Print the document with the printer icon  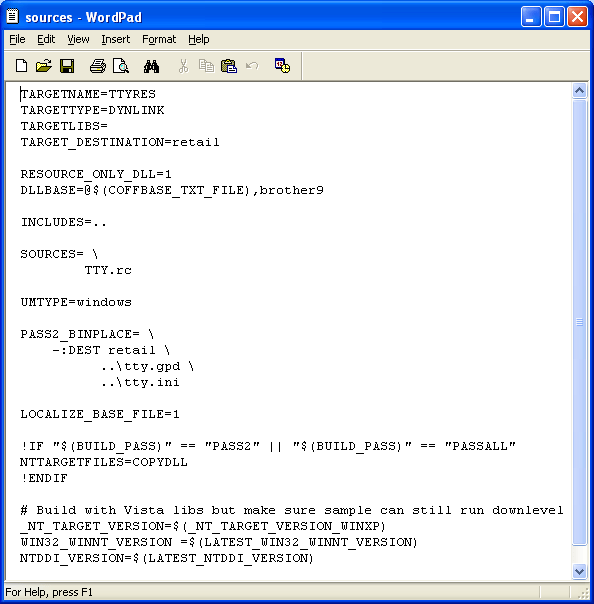pos(97,66)
